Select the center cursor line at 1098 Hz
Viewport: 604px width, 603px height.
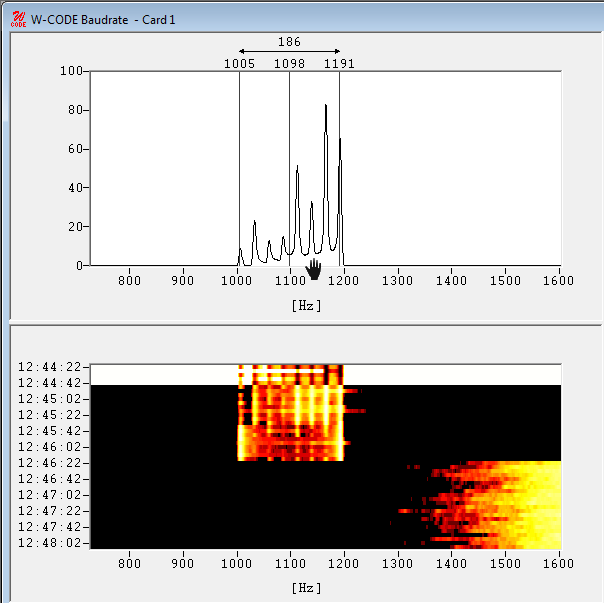[x=289, y=168]
